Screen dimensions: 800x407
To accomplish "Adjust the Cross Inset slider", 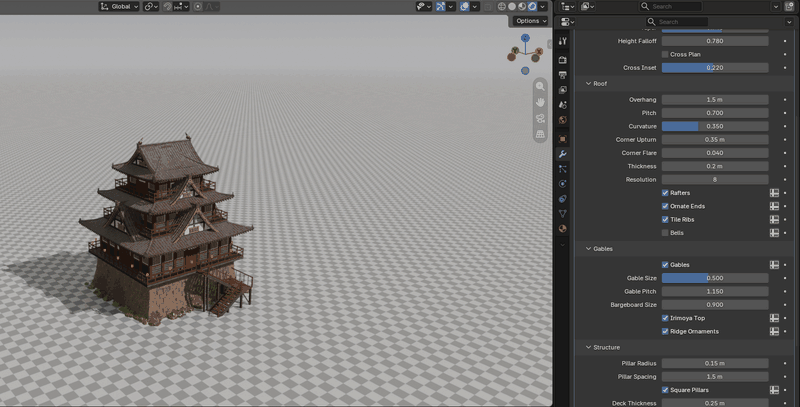I will tap(715, 67).
